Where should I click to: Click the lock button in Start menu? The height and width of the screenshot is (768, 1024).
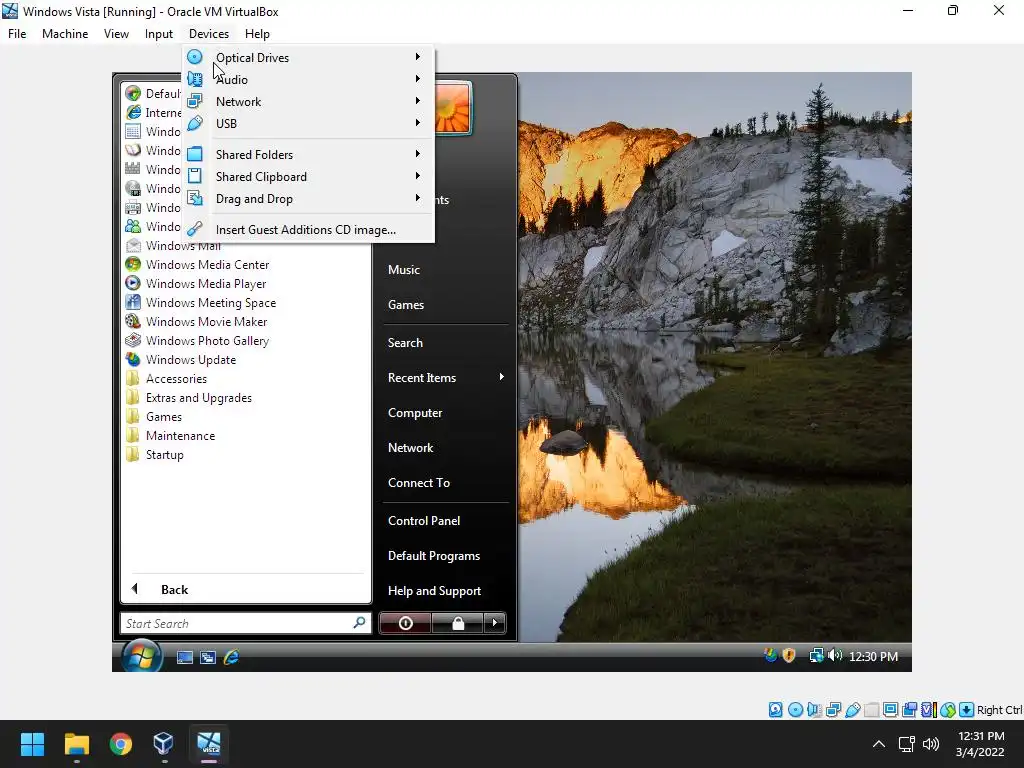(458, 623)
